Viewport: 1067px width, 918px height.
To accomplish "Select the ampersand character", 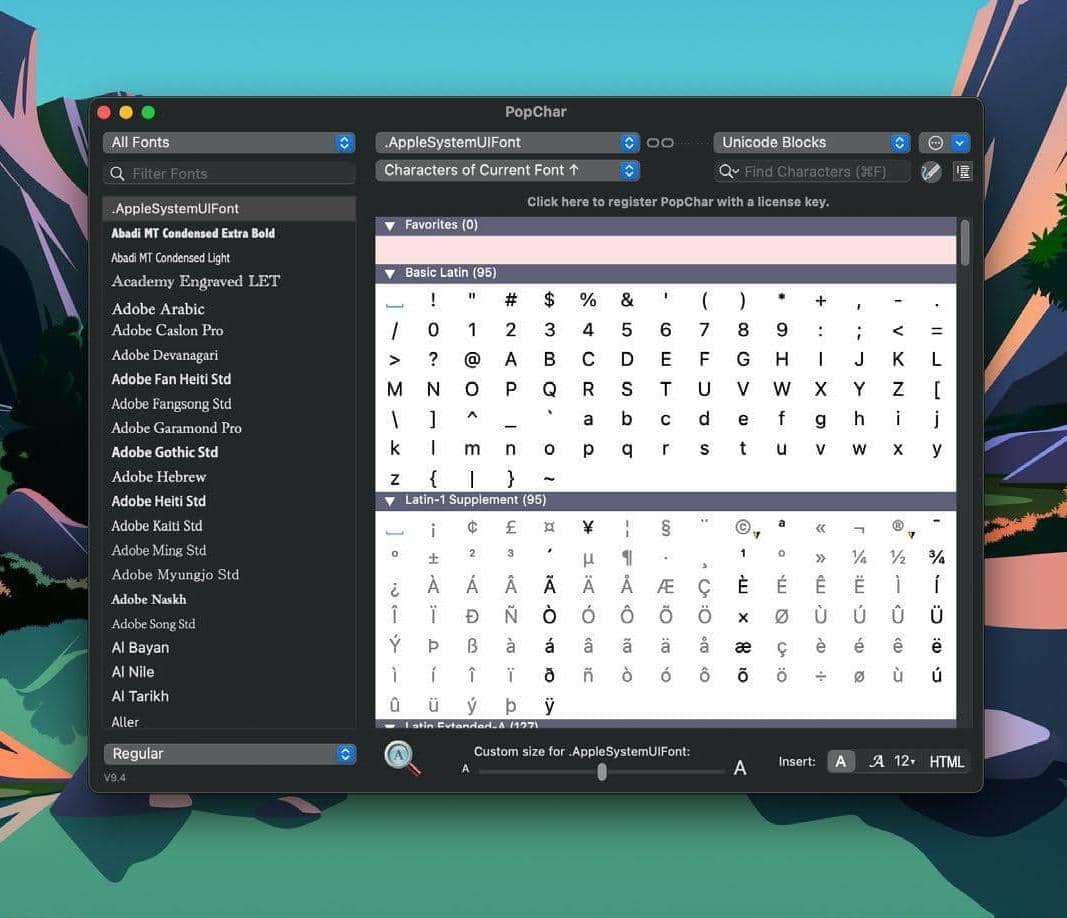I will [627, 299].
